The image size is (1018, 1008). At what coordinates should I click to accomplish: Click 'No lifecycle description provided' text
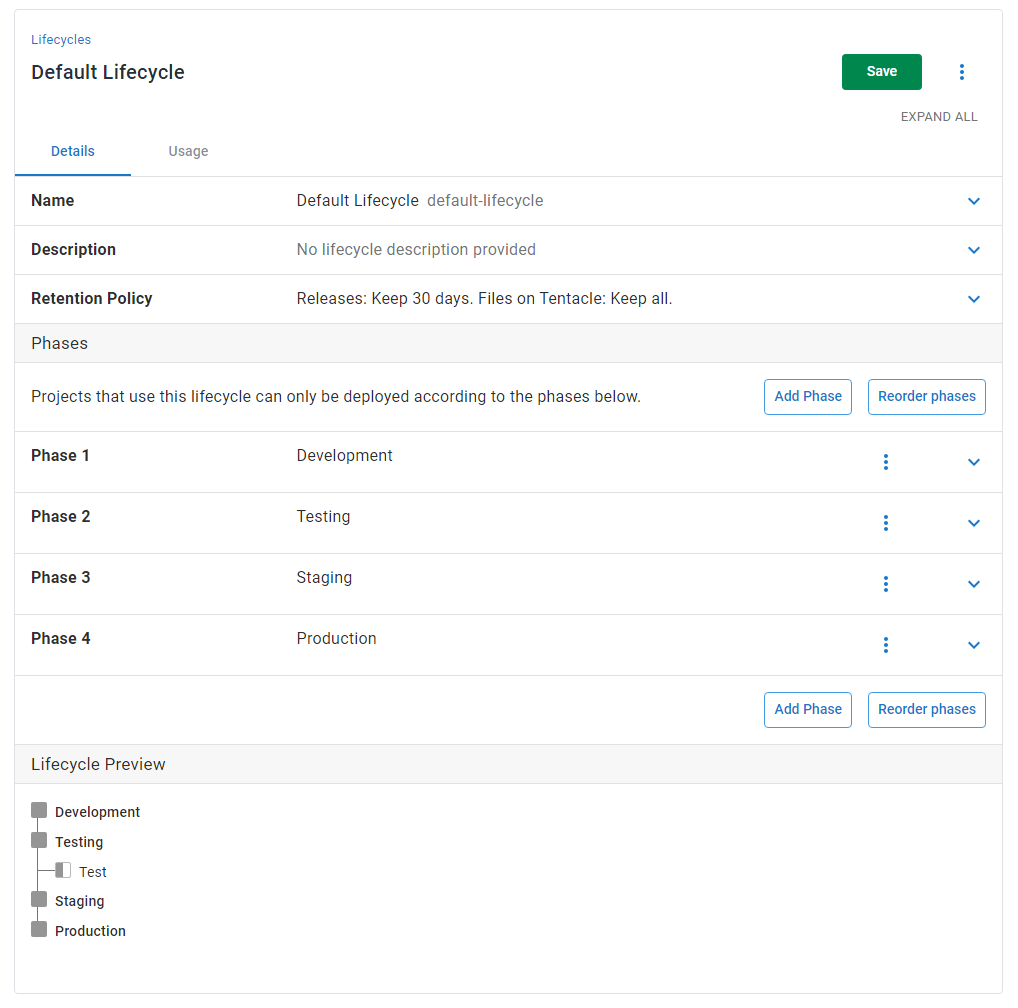(416, 249)
